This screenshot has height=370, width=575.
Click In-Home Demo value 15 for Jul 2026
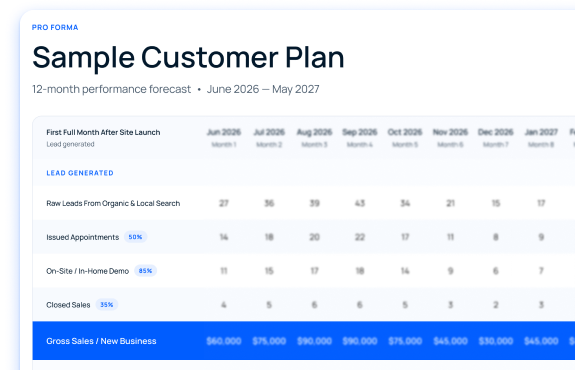pos(269,271)
